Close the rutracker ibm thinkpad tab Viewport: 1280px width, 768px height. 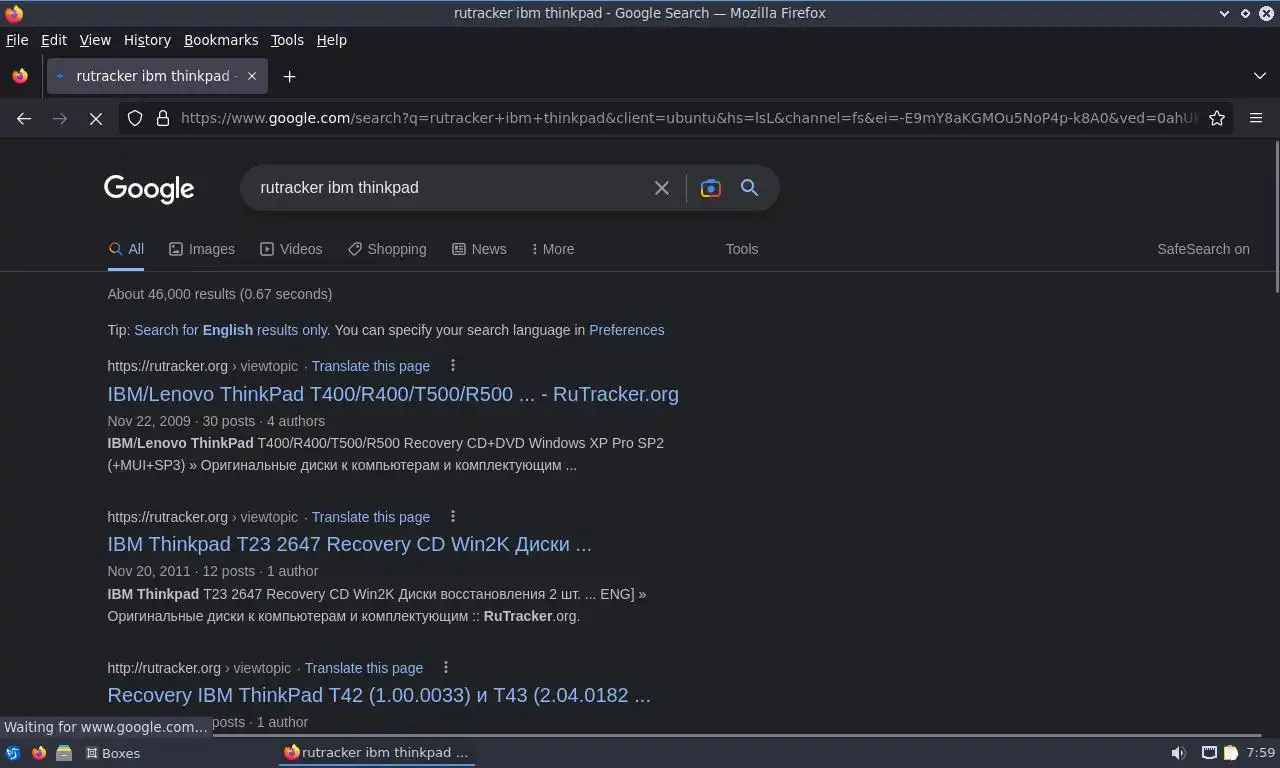tap(252, 76)
